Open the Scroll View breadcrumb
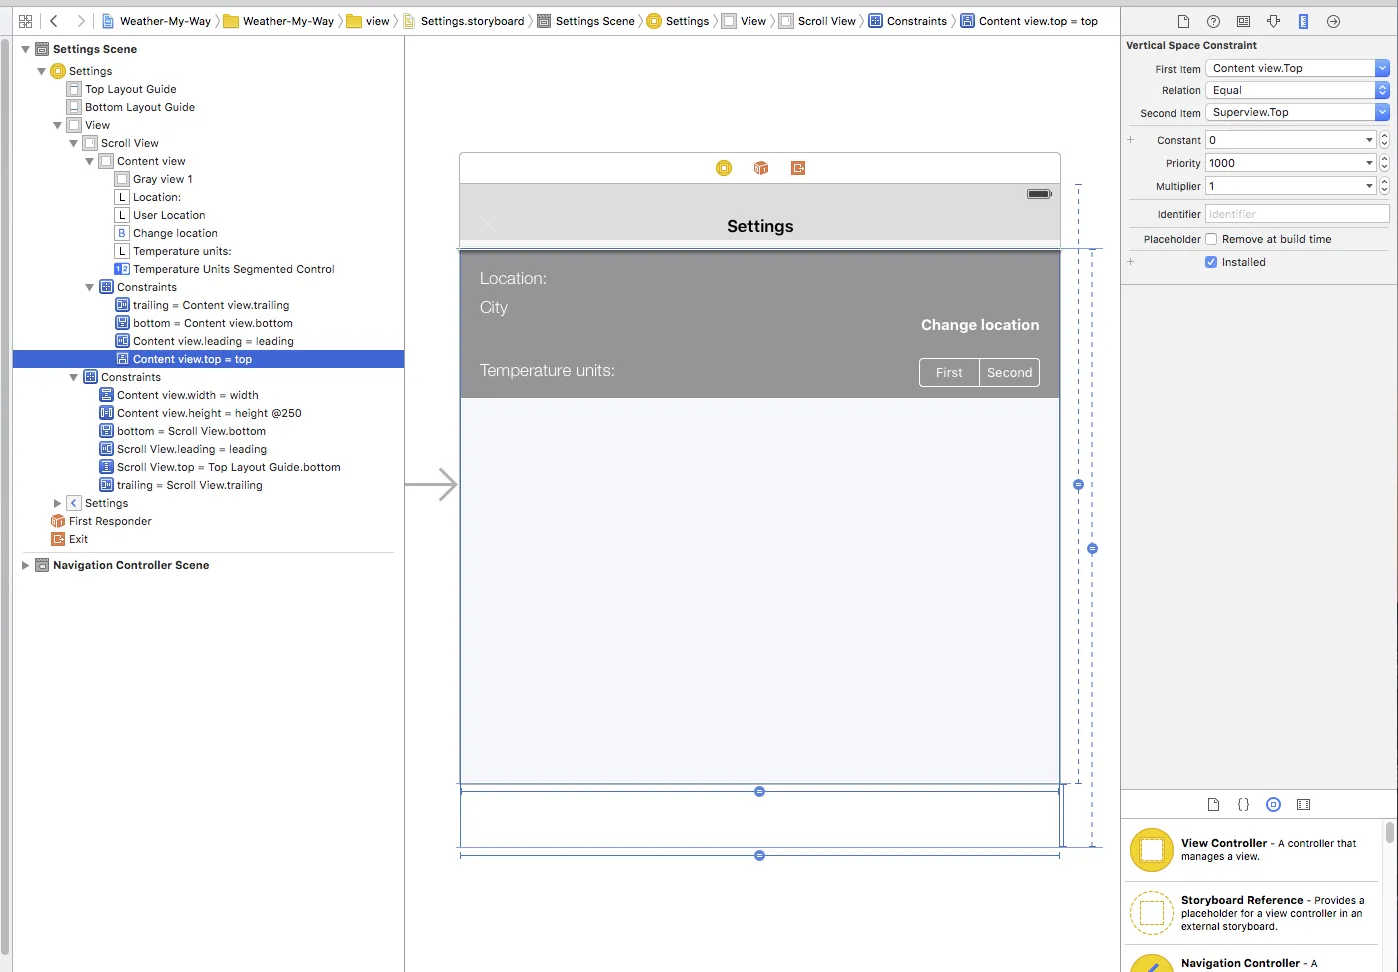1398x972 pixels. [x=818, y=21]
